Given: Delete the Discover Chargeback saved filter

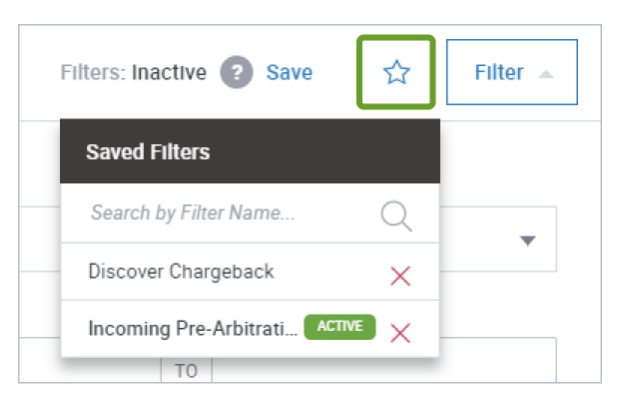Looking at the screenshot, I should click(x=400, y=275).
